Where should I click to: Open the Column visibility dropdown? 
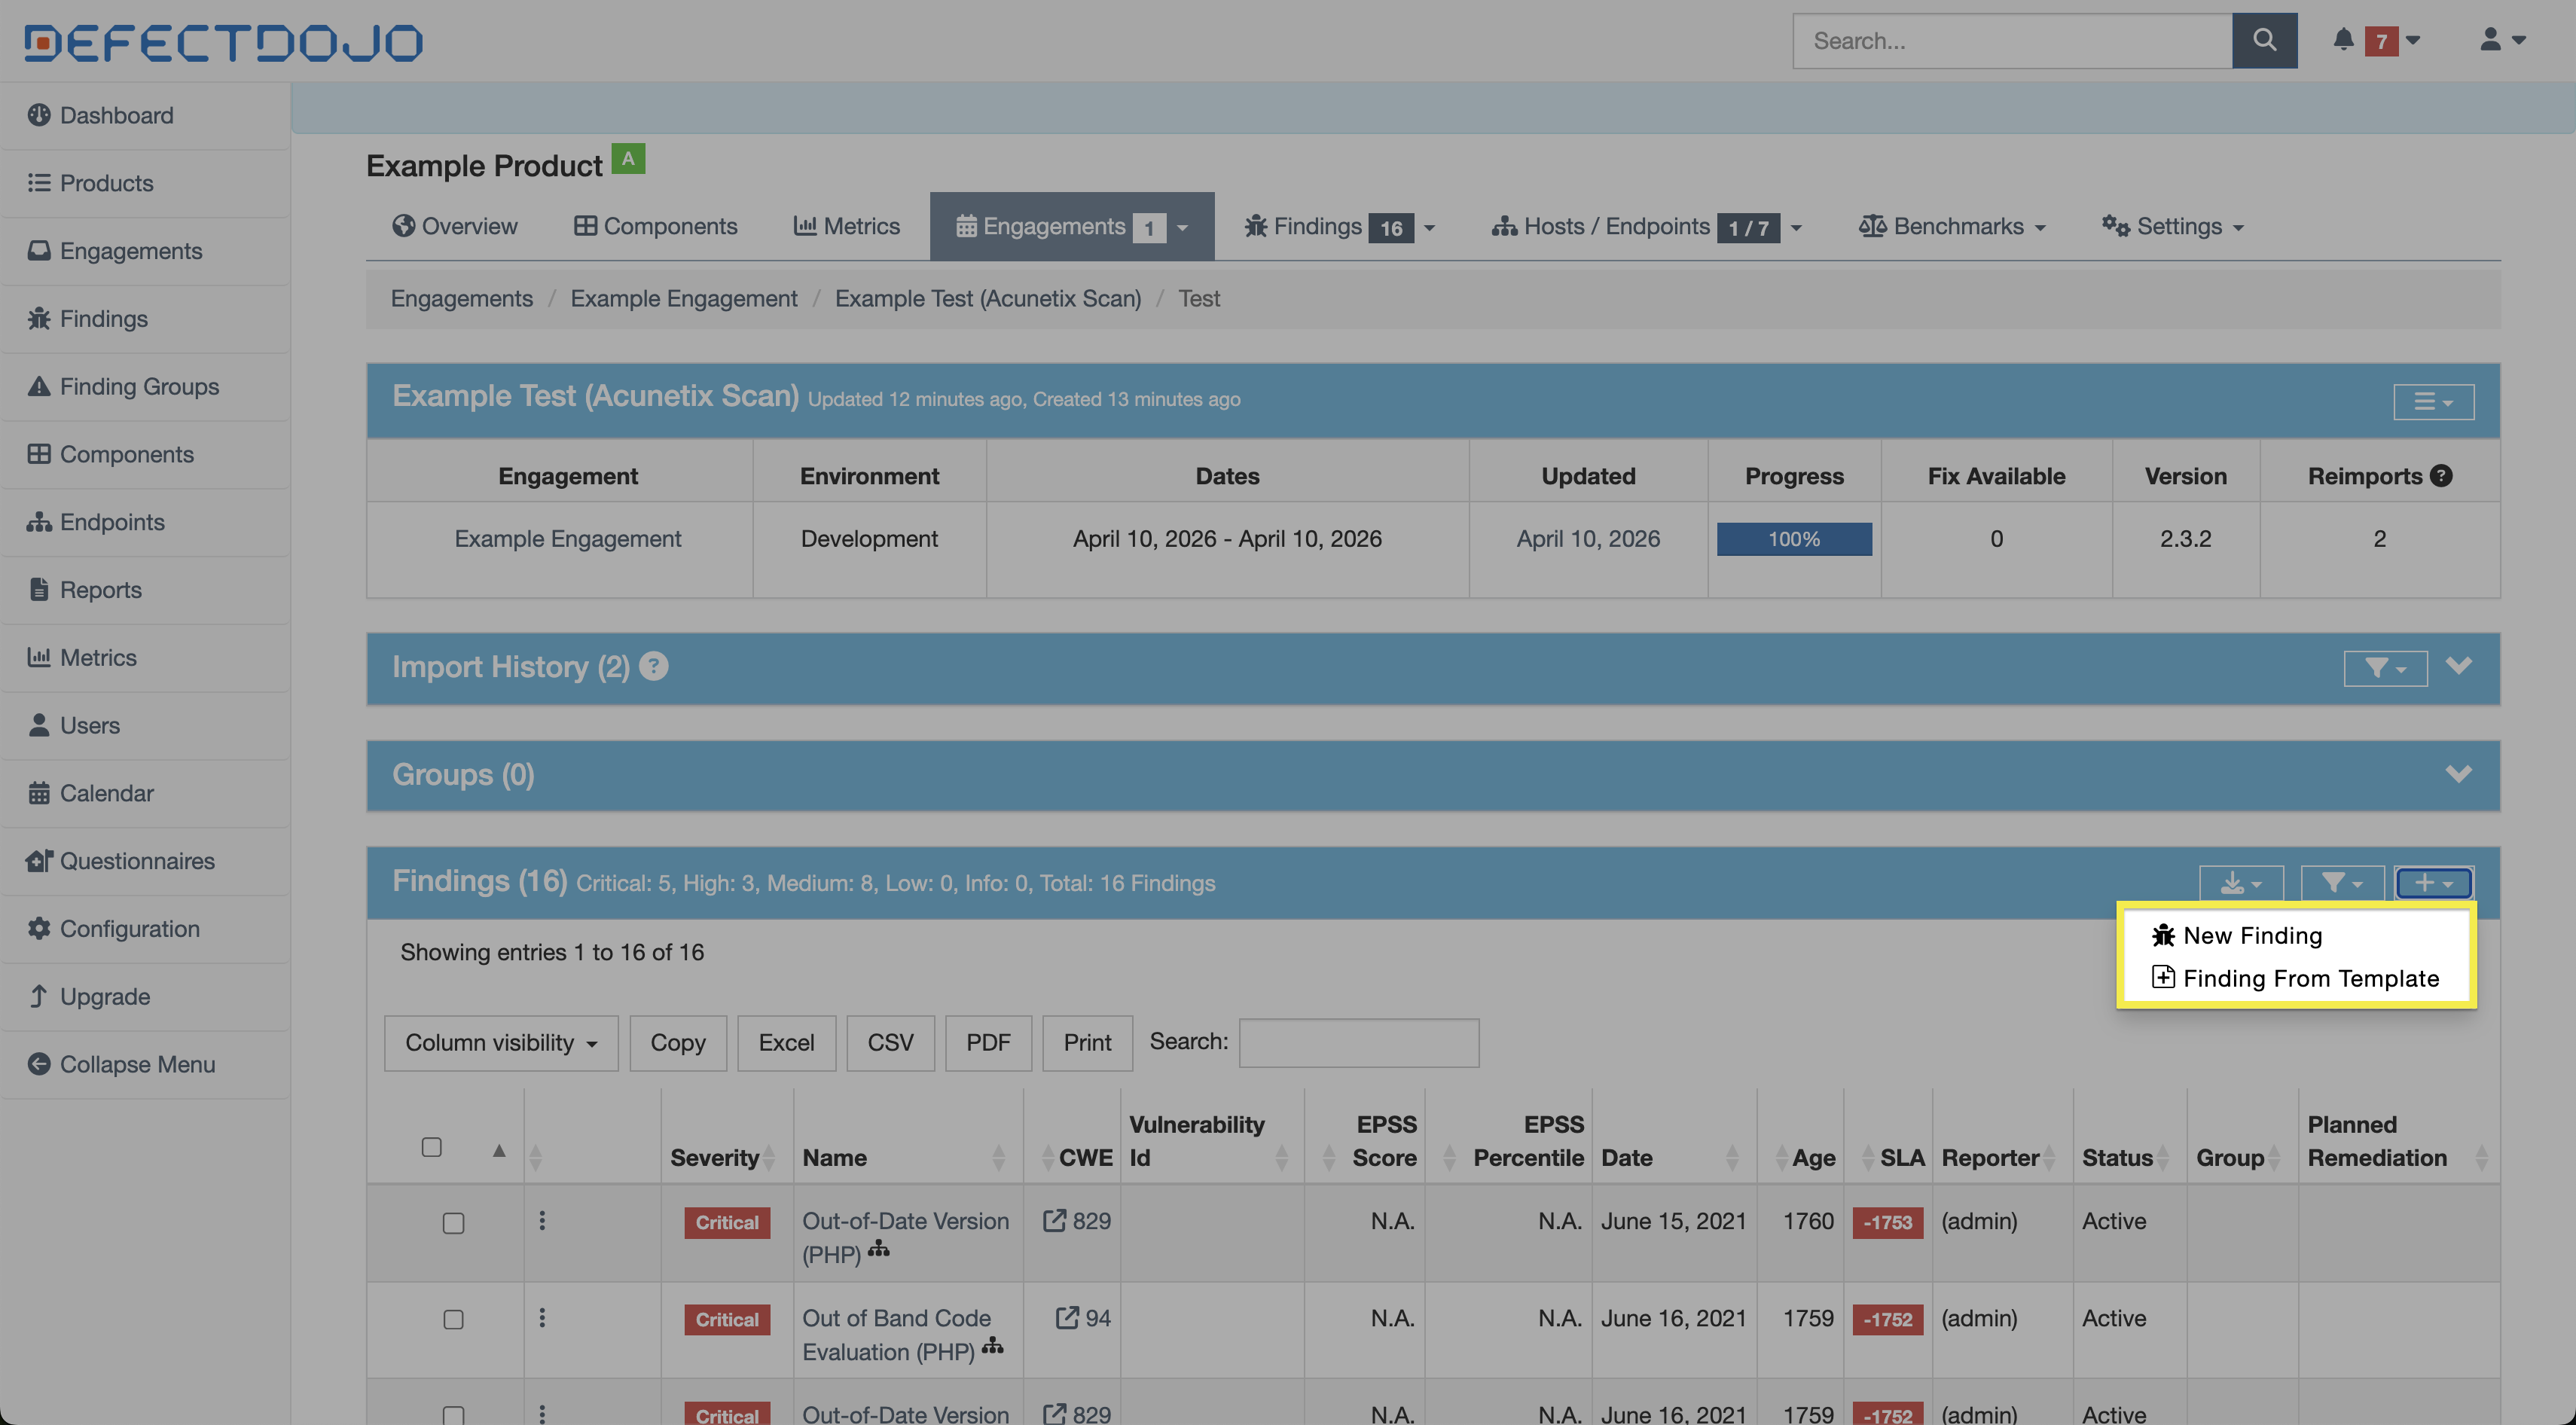pos(500,1043)
